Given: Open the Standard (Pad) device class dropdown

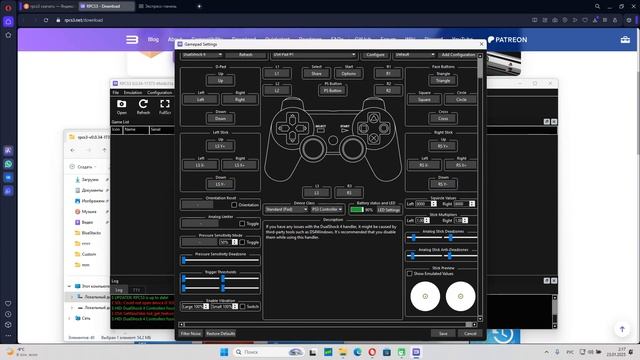Looking at the screenshot, I should coord(286,209).
